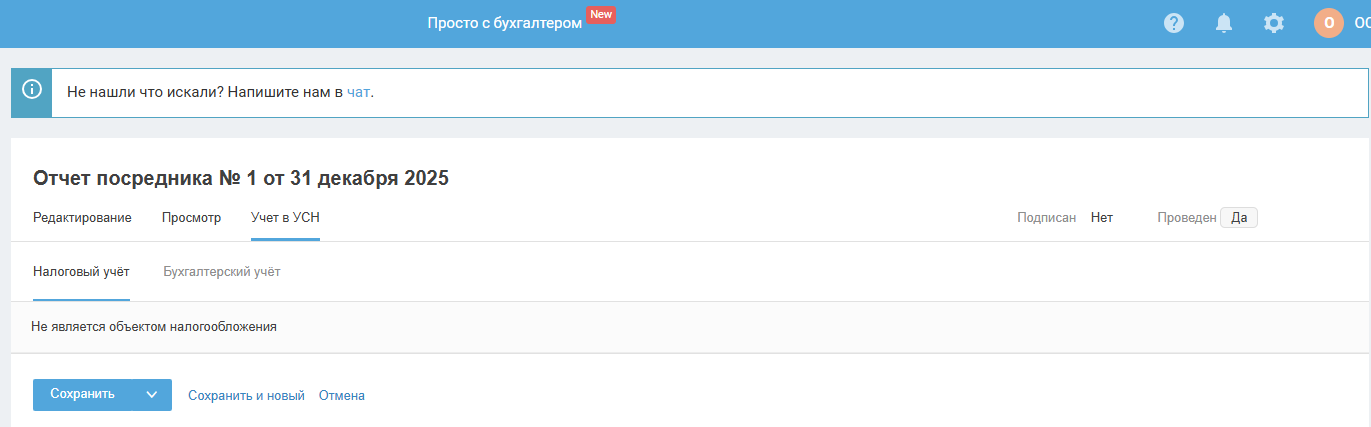Click the red "New" badge
The image size is (1371, 427).
click(x=601, y=15)
